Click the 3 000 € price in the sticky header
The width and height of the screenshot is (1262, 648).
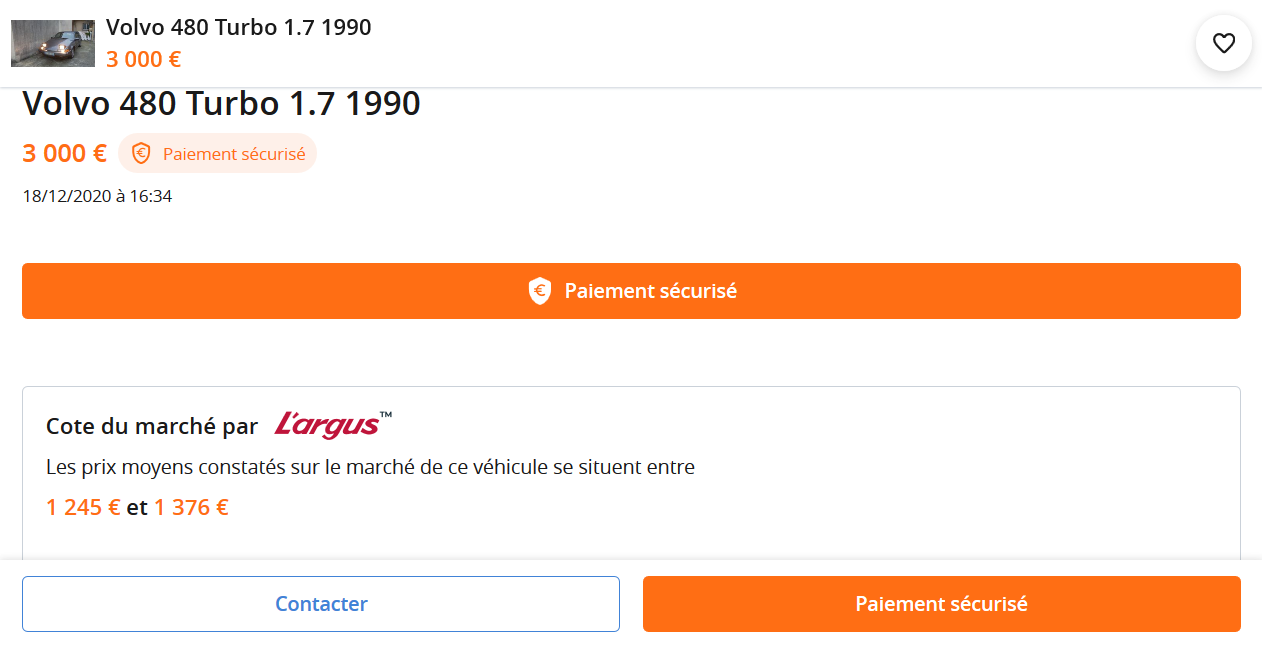[x=143, y=59]
